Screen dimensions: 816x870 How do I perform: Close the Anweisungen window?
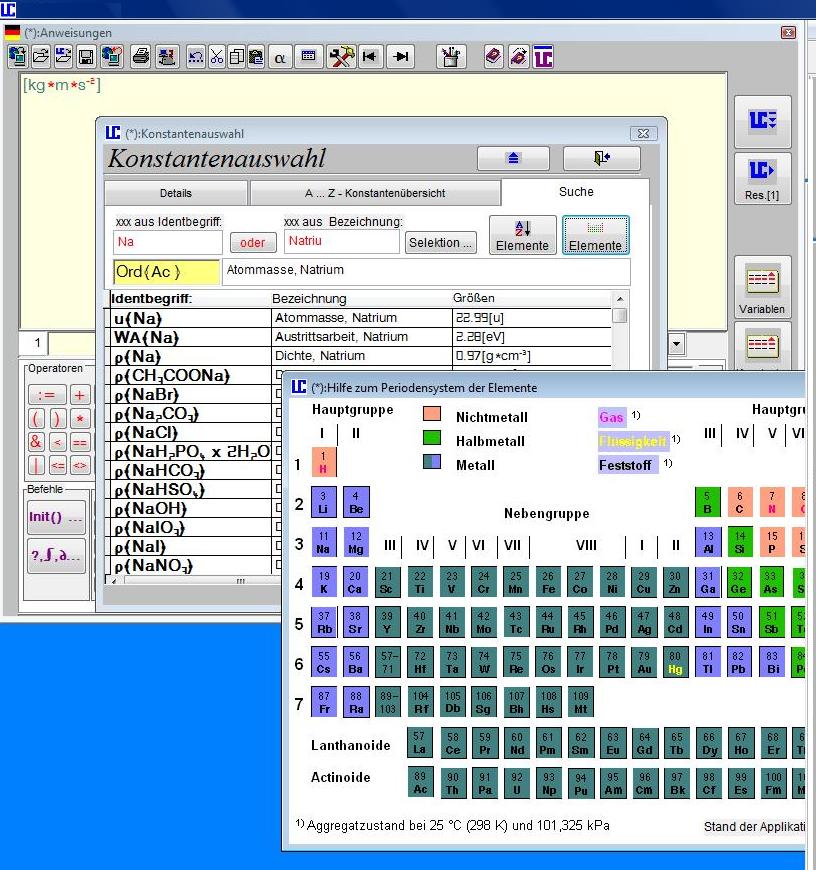[x=788, y=33]
